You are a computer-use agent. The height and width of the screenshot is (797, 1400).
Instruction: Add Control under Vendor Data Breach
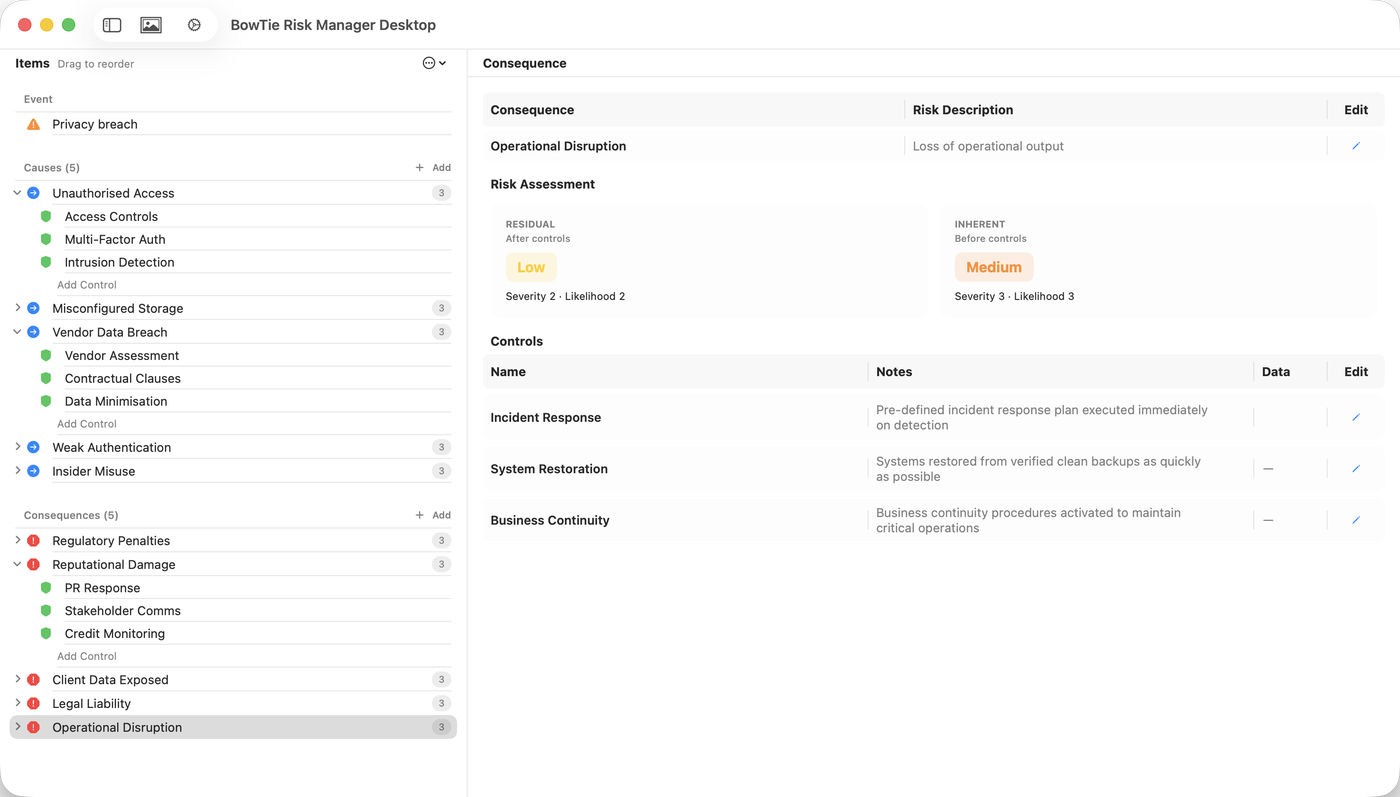pyautogui.click(x=87, y=424)
